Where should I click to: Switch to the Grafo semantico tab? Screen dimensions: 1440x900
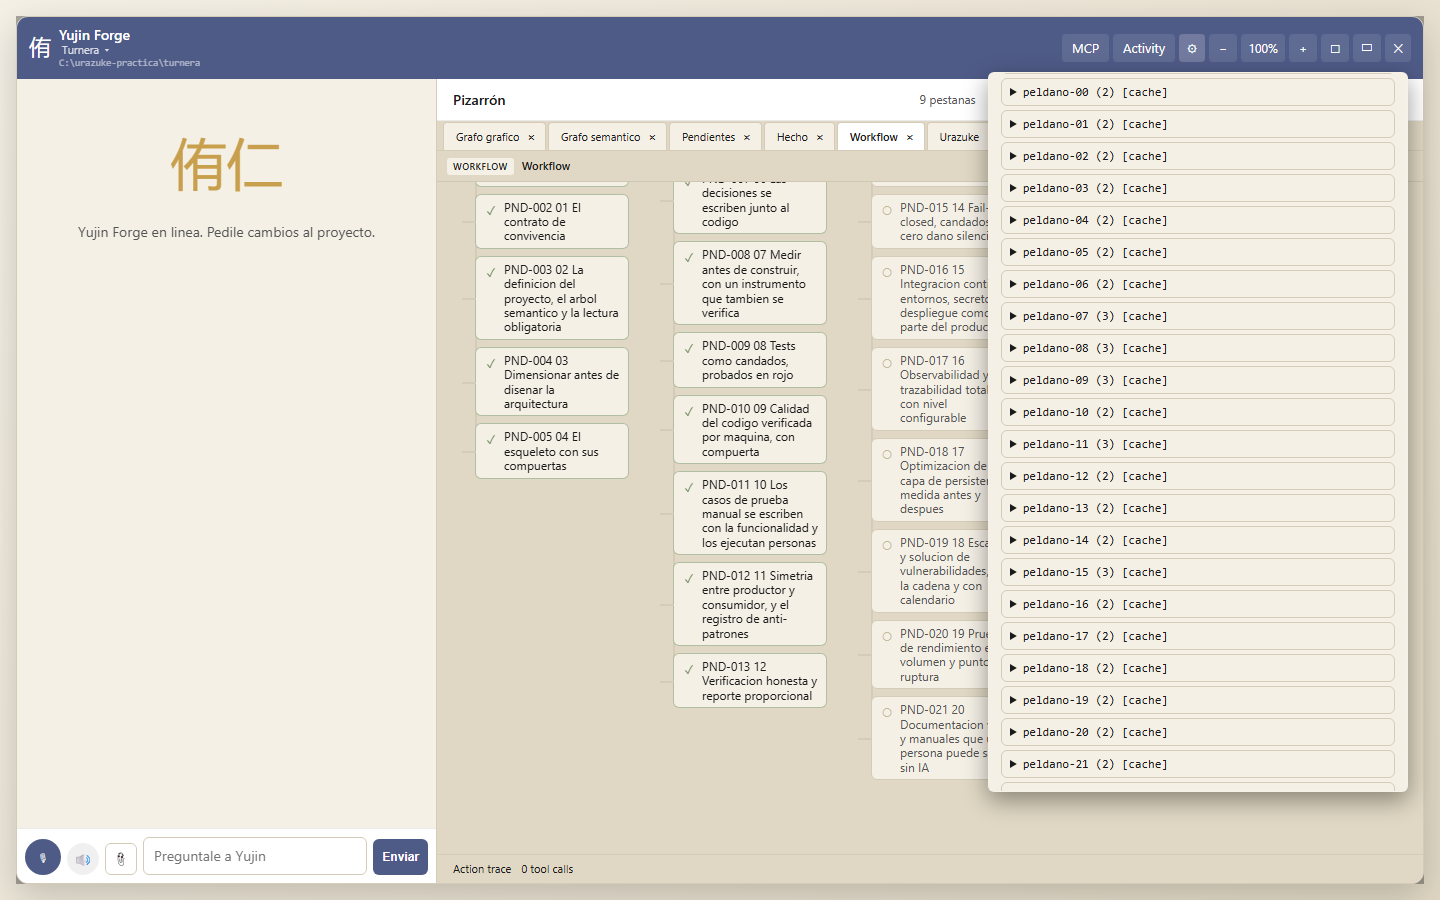point(600,137)
